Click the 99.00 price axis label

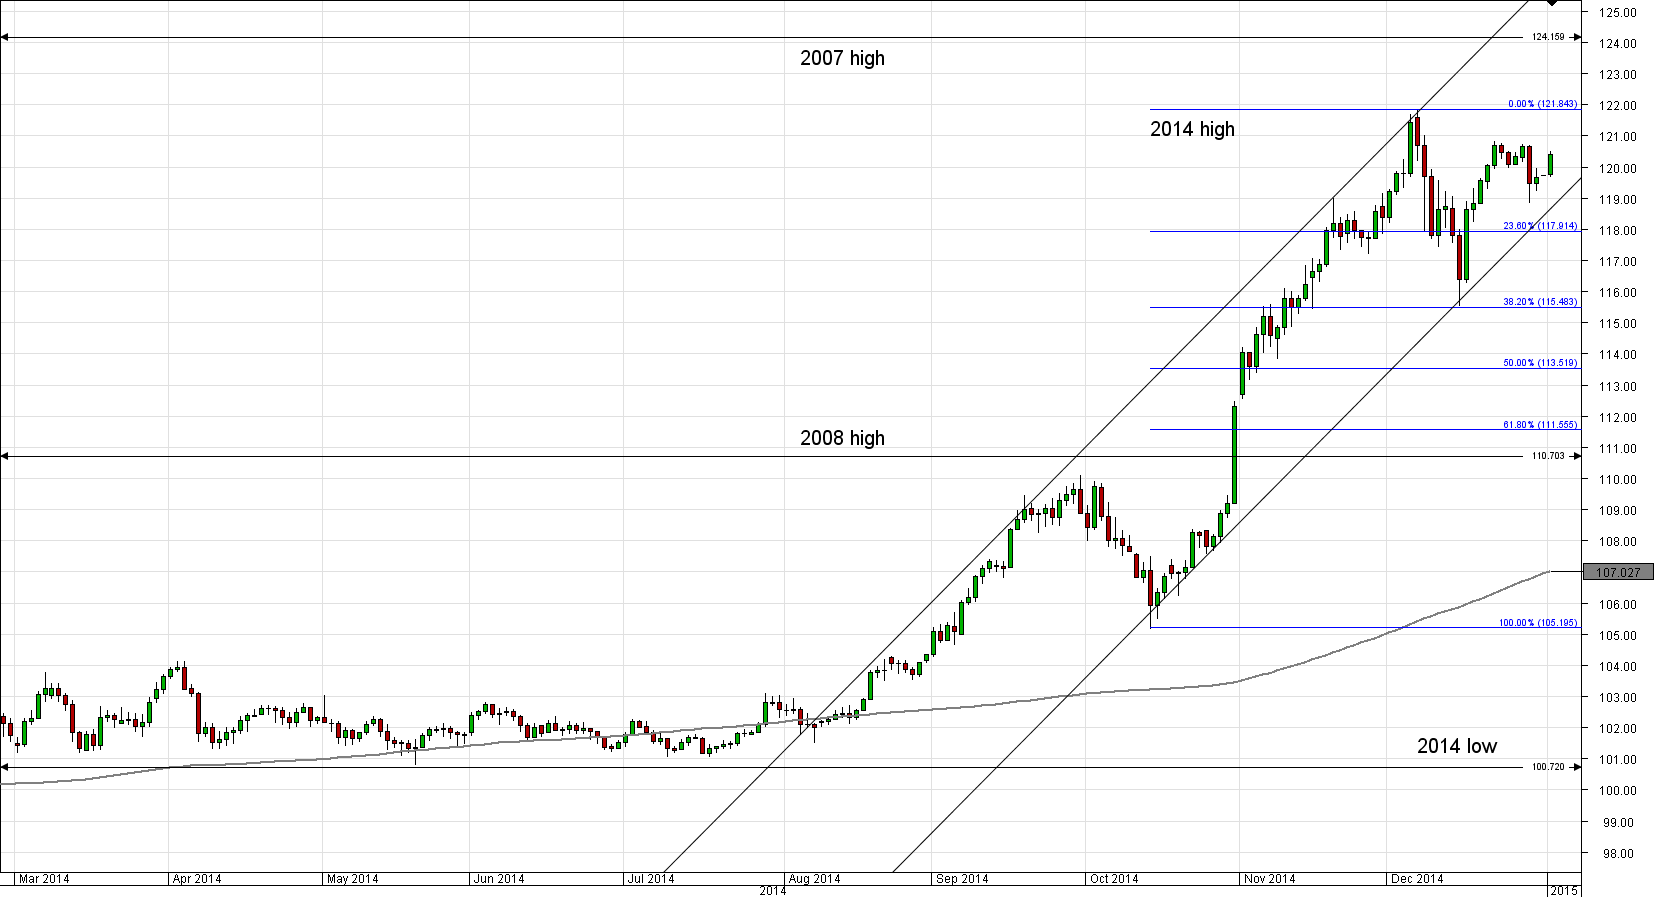(x=1617, y=823)
